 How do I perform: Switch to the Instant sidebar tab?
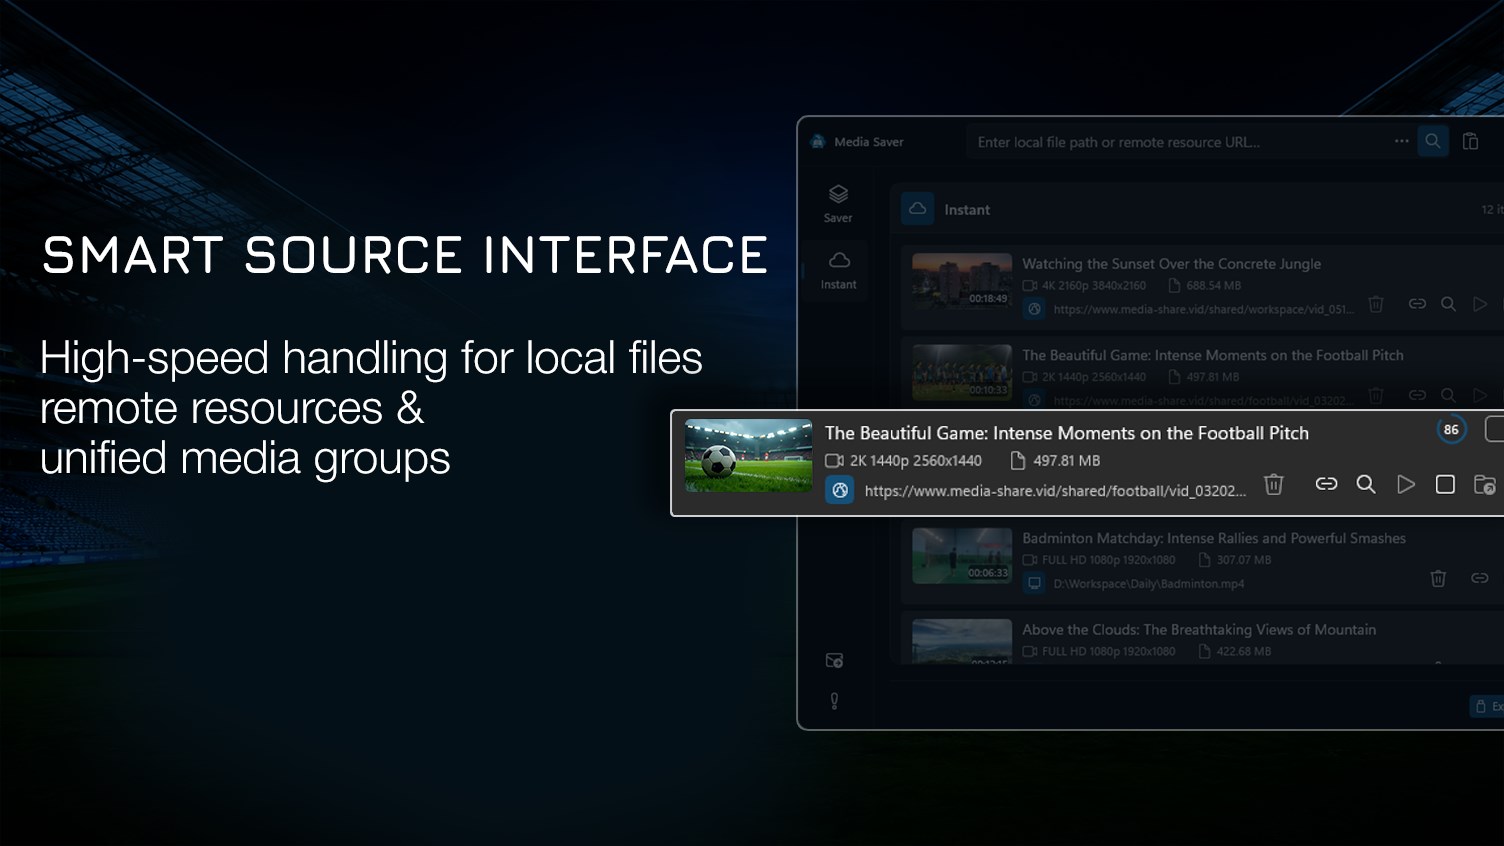838,270
